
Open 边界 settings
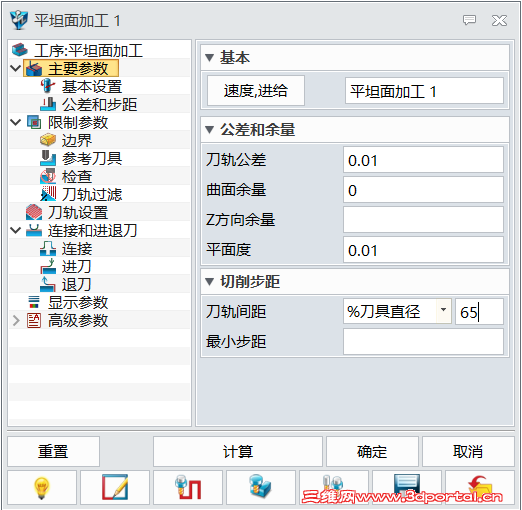[x=77, y=140]
